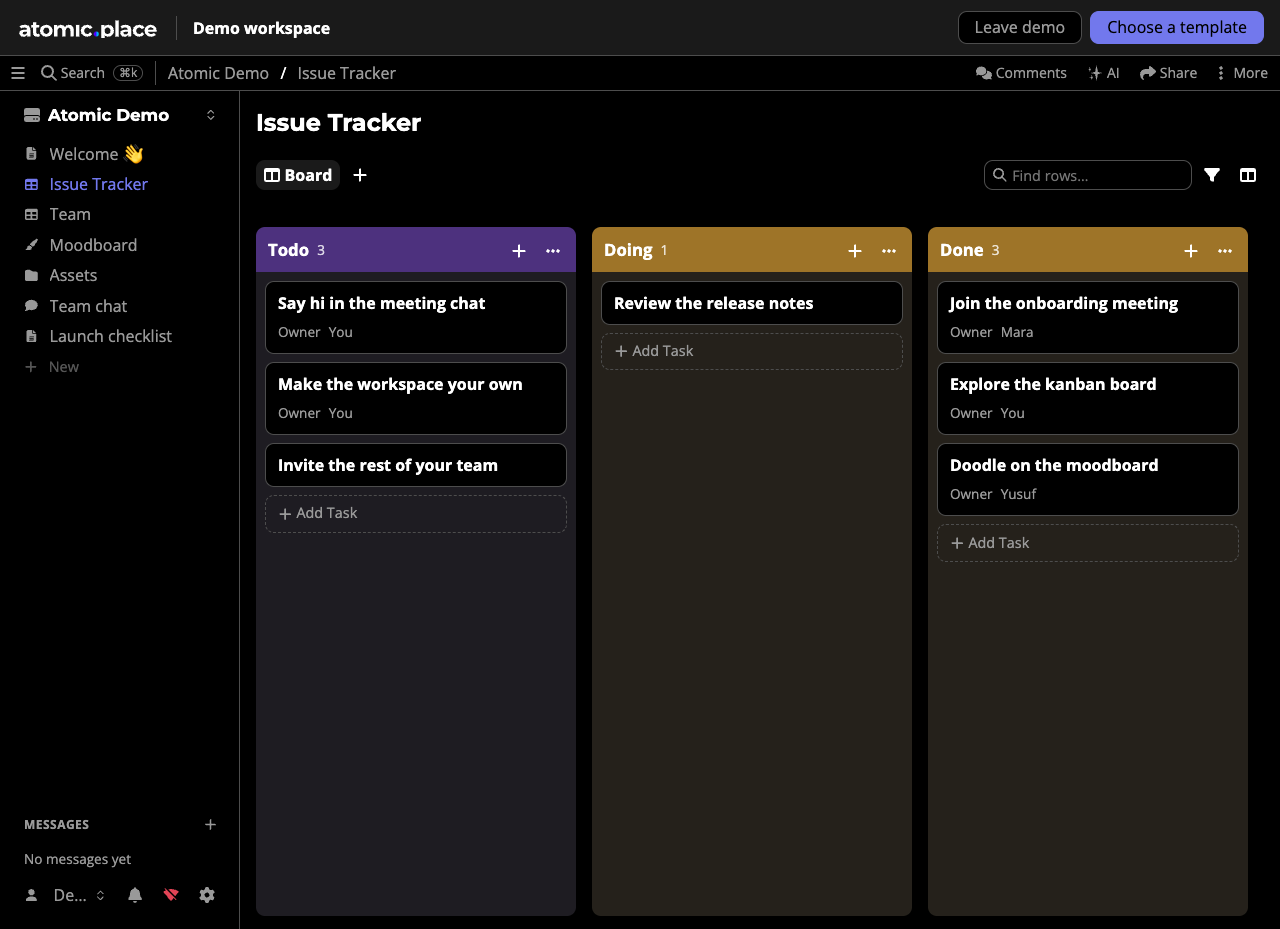Image resolution: width=1280 pixels, height=929 pixels.
Task: Expand the Atomic Demo workspace switcher
Action: 211,115
